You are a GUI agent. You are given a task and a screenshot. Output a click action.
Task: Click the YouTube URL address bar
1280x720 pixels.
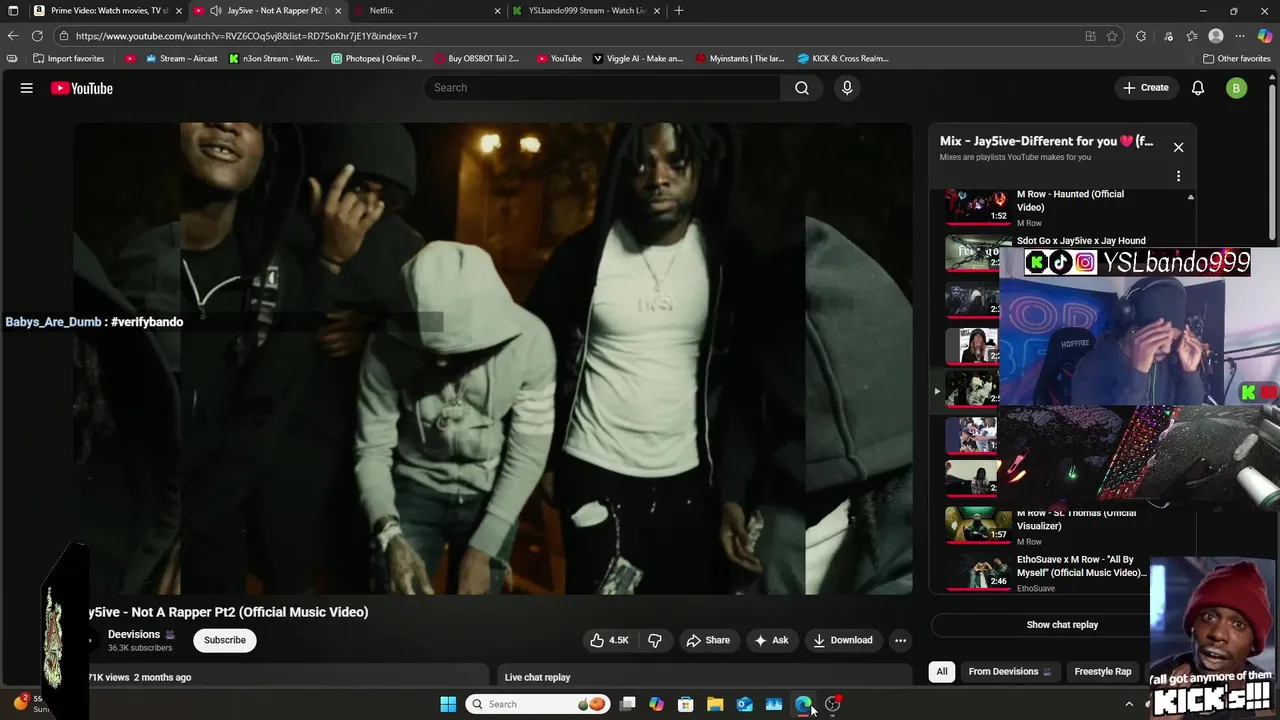point(570,36)
